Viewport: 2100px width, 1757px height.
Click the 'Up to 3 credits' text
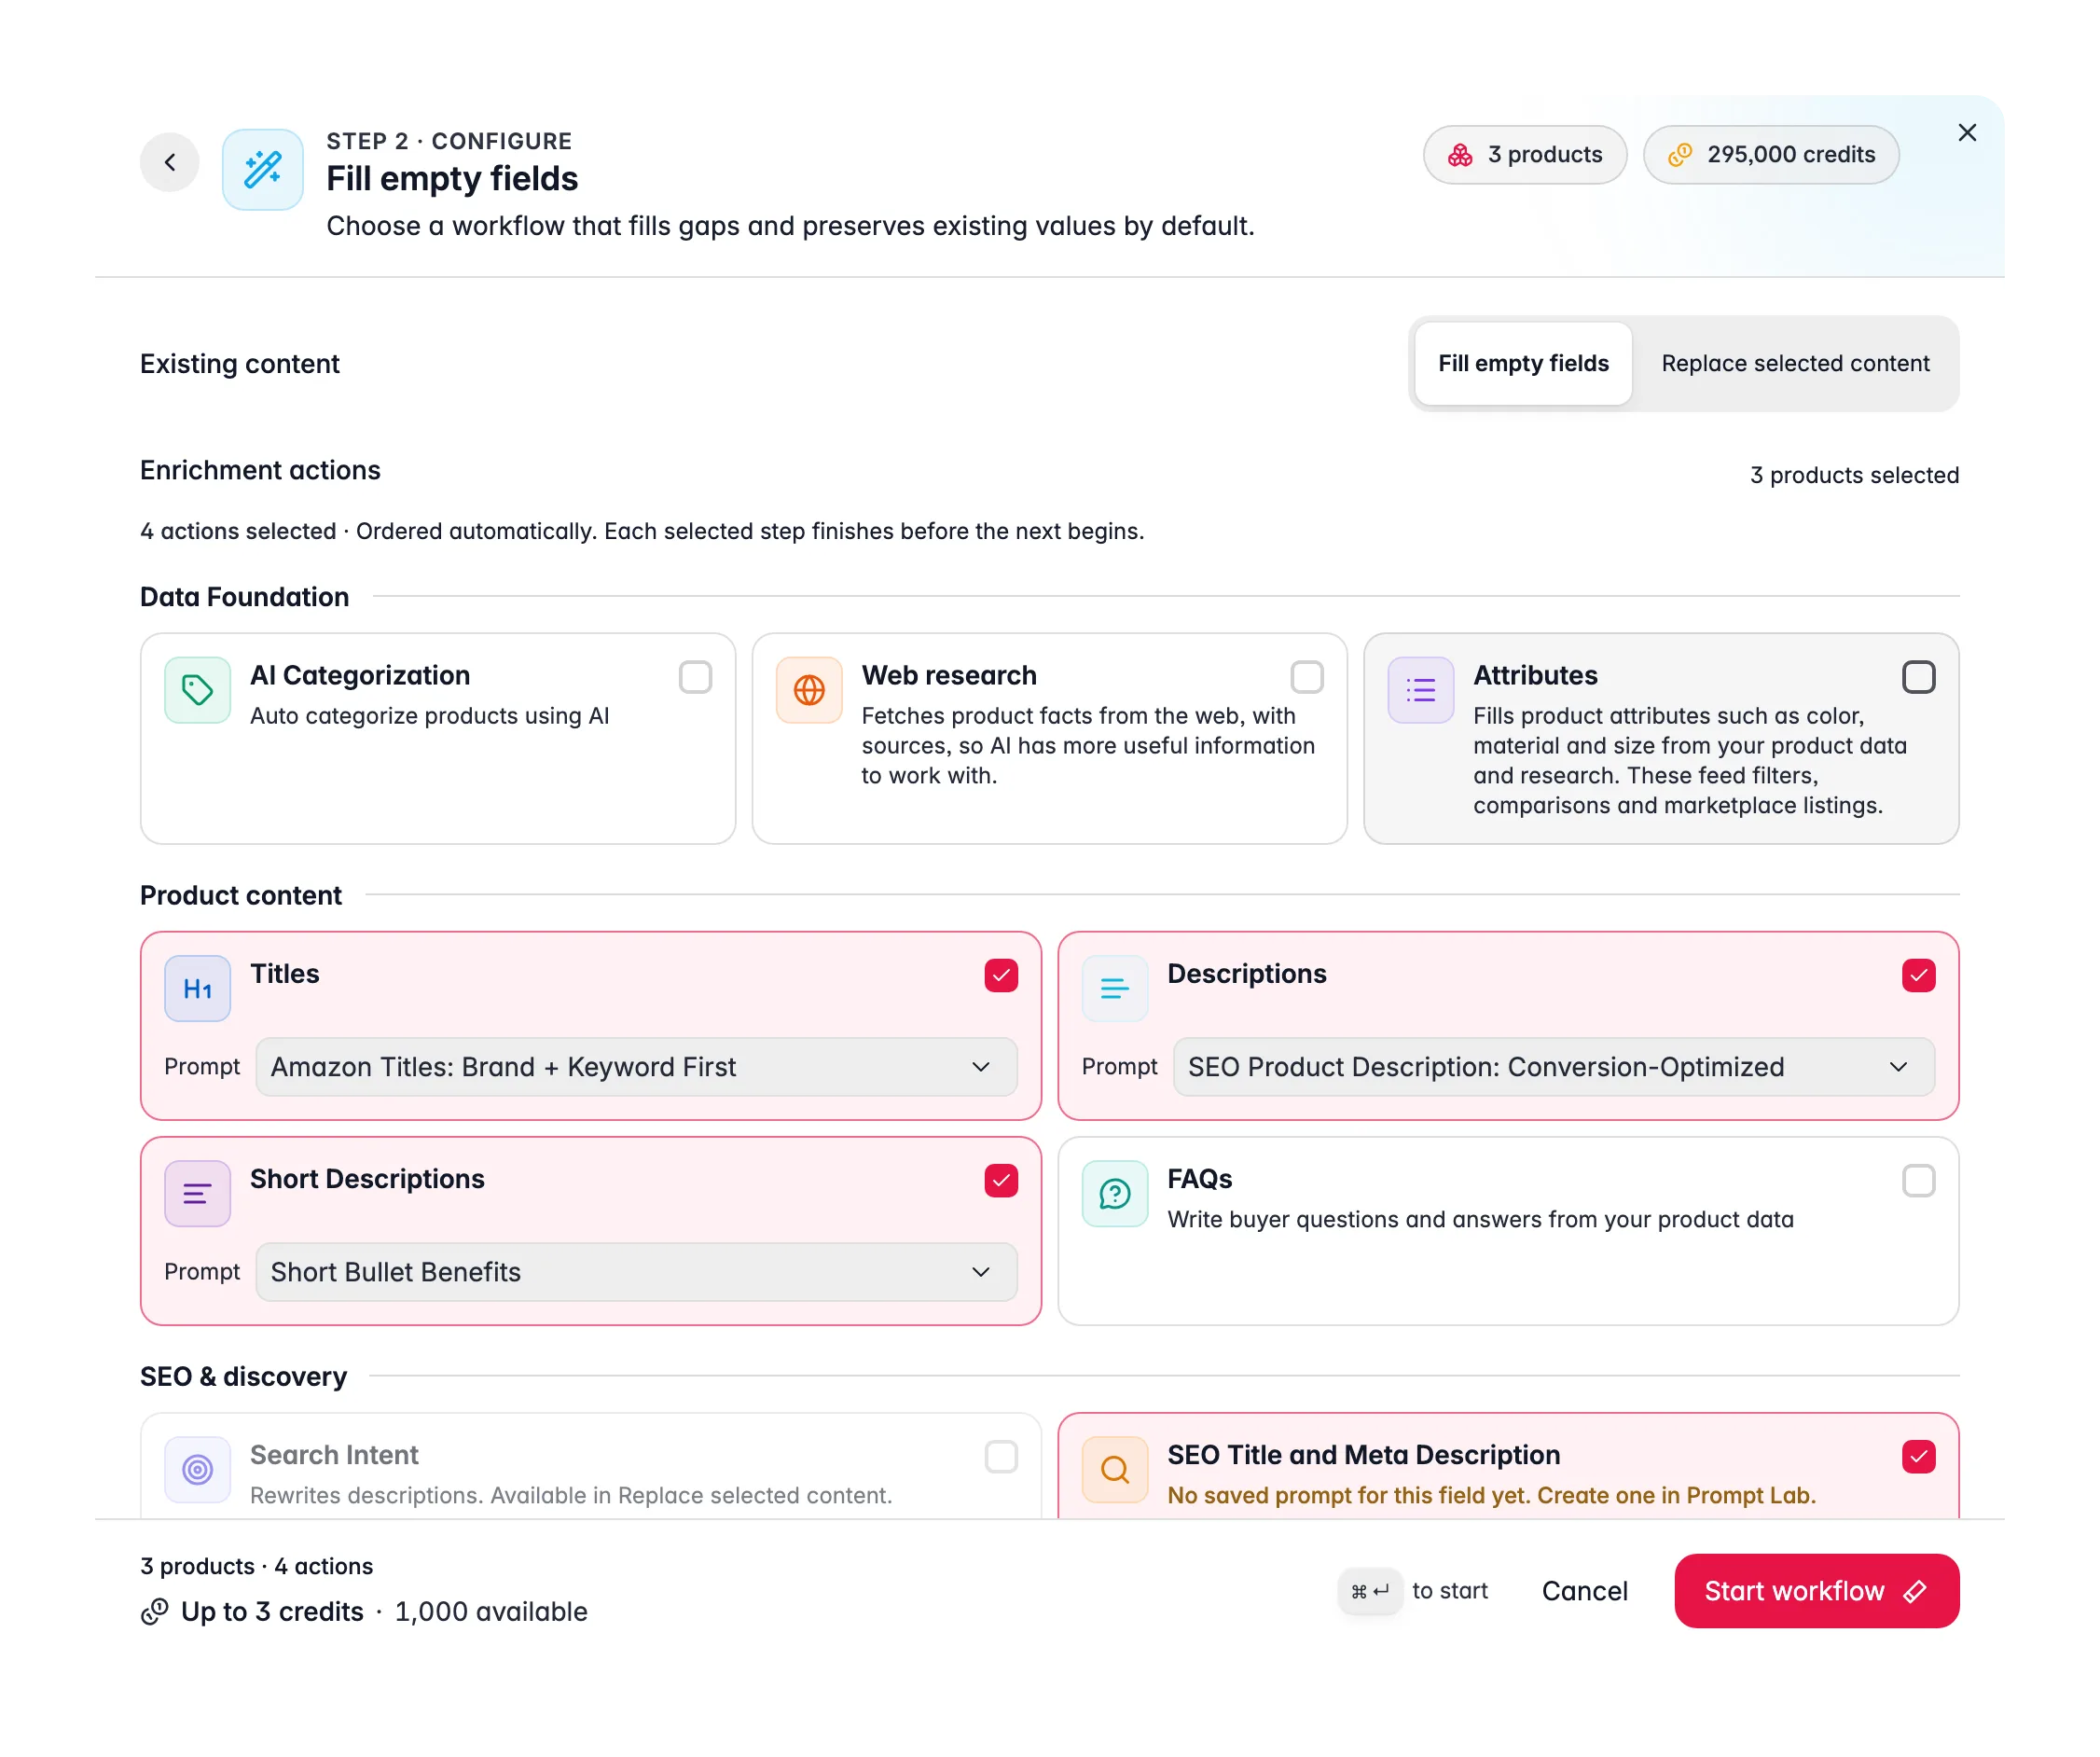click(x=272, y=1611)
